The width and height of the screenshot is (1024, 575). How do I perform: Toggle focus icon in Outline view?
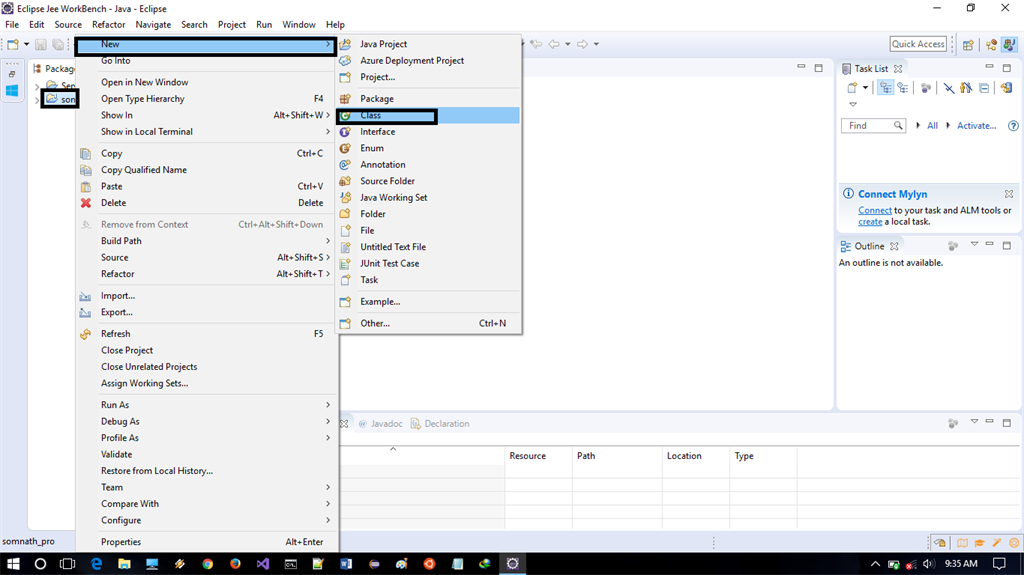tap(953, 246)
